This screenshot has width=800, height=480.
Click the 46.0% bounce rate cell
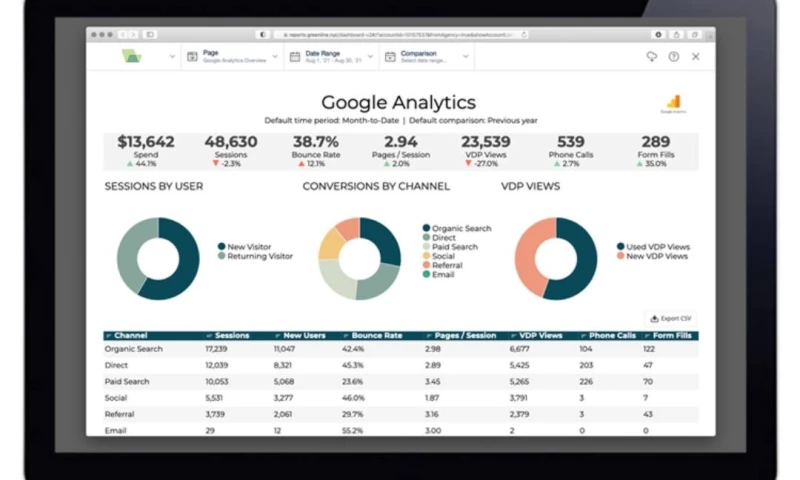(353, 398)
